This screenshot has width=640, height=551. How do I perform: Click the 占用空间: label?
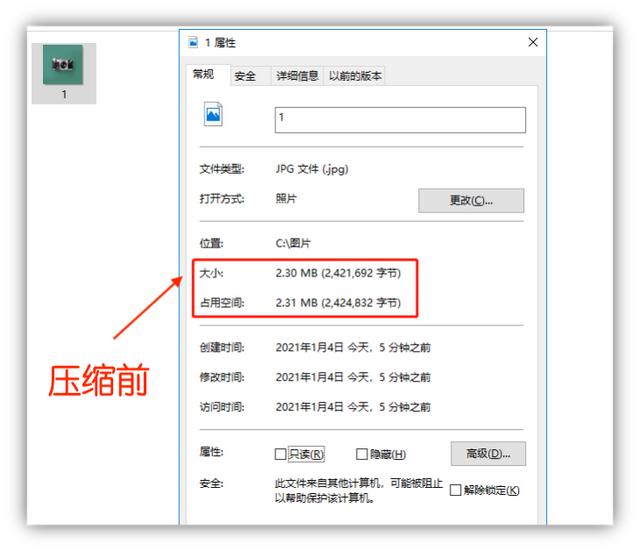[x=222, y=303]
